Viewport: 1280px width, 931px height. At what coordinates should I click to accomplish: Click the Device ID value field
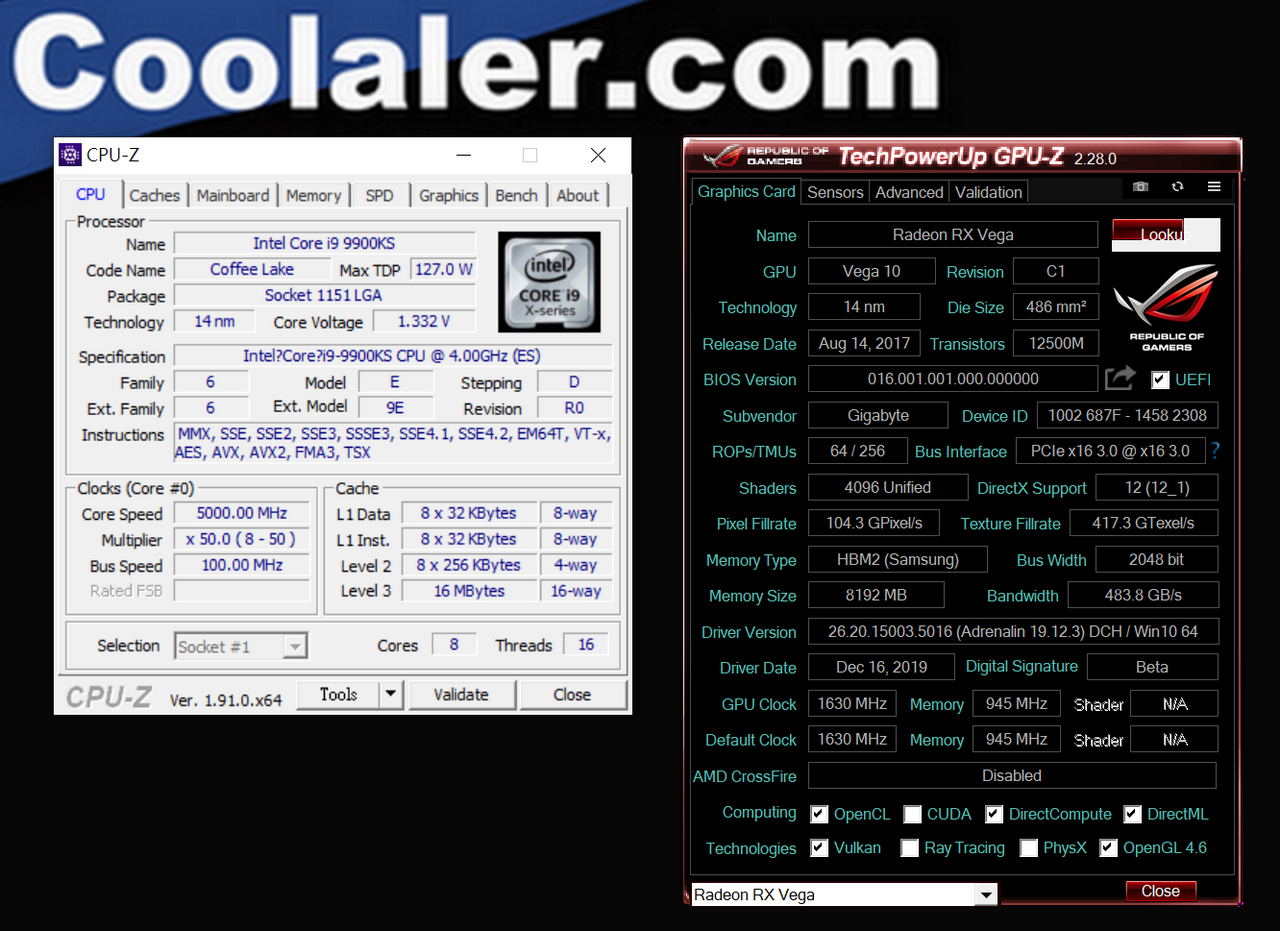pos(1128,415)
